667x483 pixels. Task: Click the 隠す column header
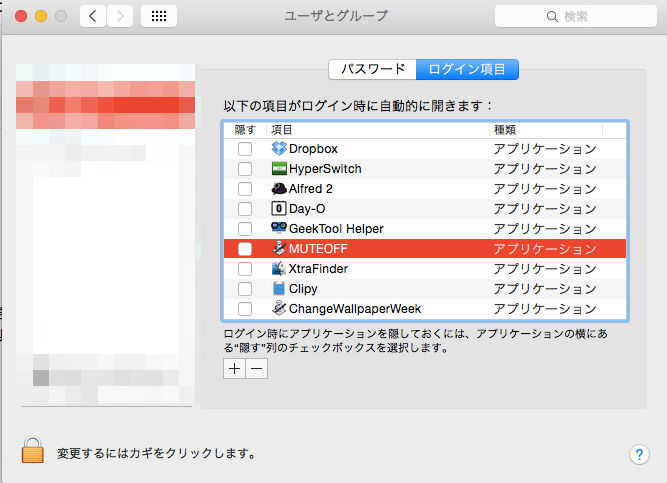coord(245,130)
